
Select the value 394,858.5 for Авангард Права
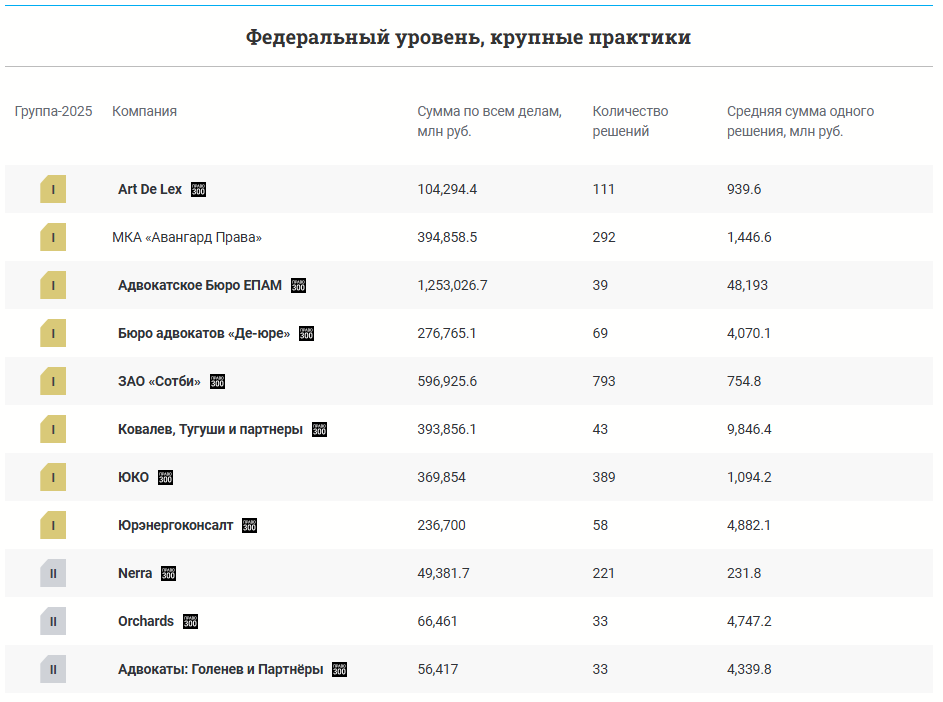point(447,238)
